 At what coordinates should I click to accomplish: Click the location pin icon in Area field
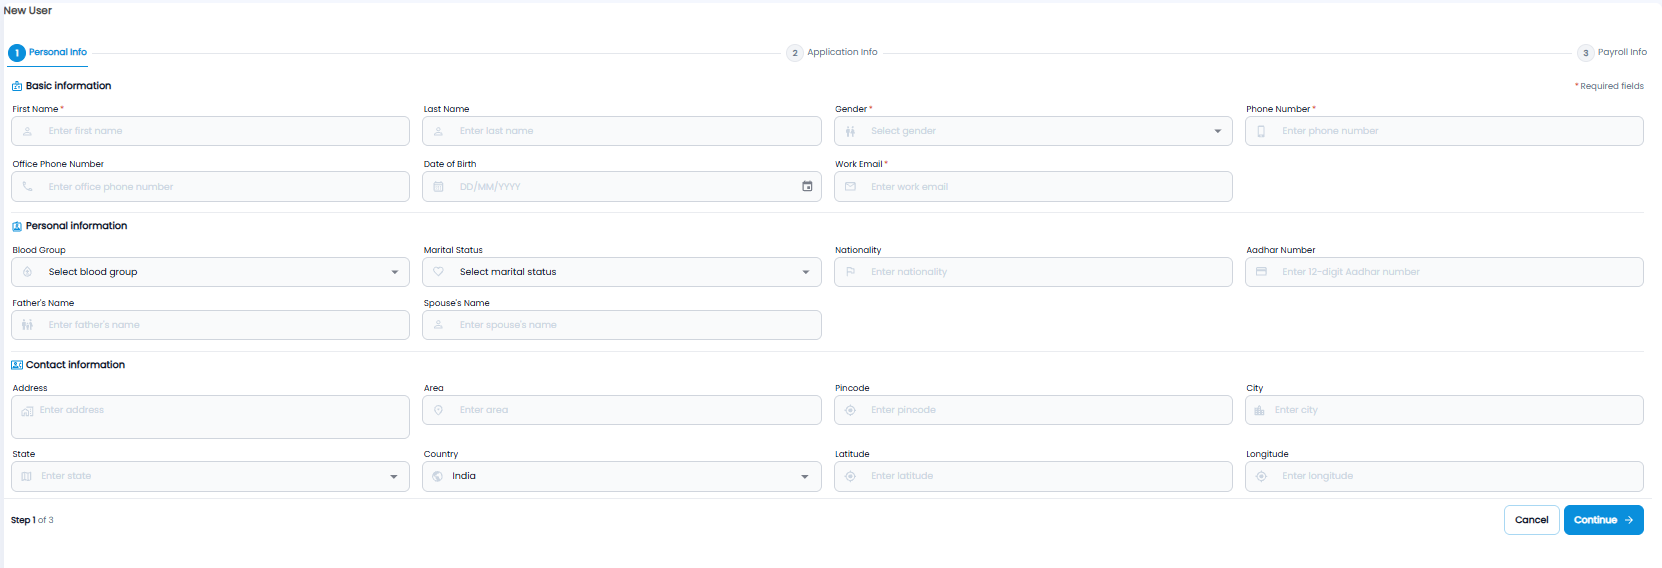click(x=439, y=410)
